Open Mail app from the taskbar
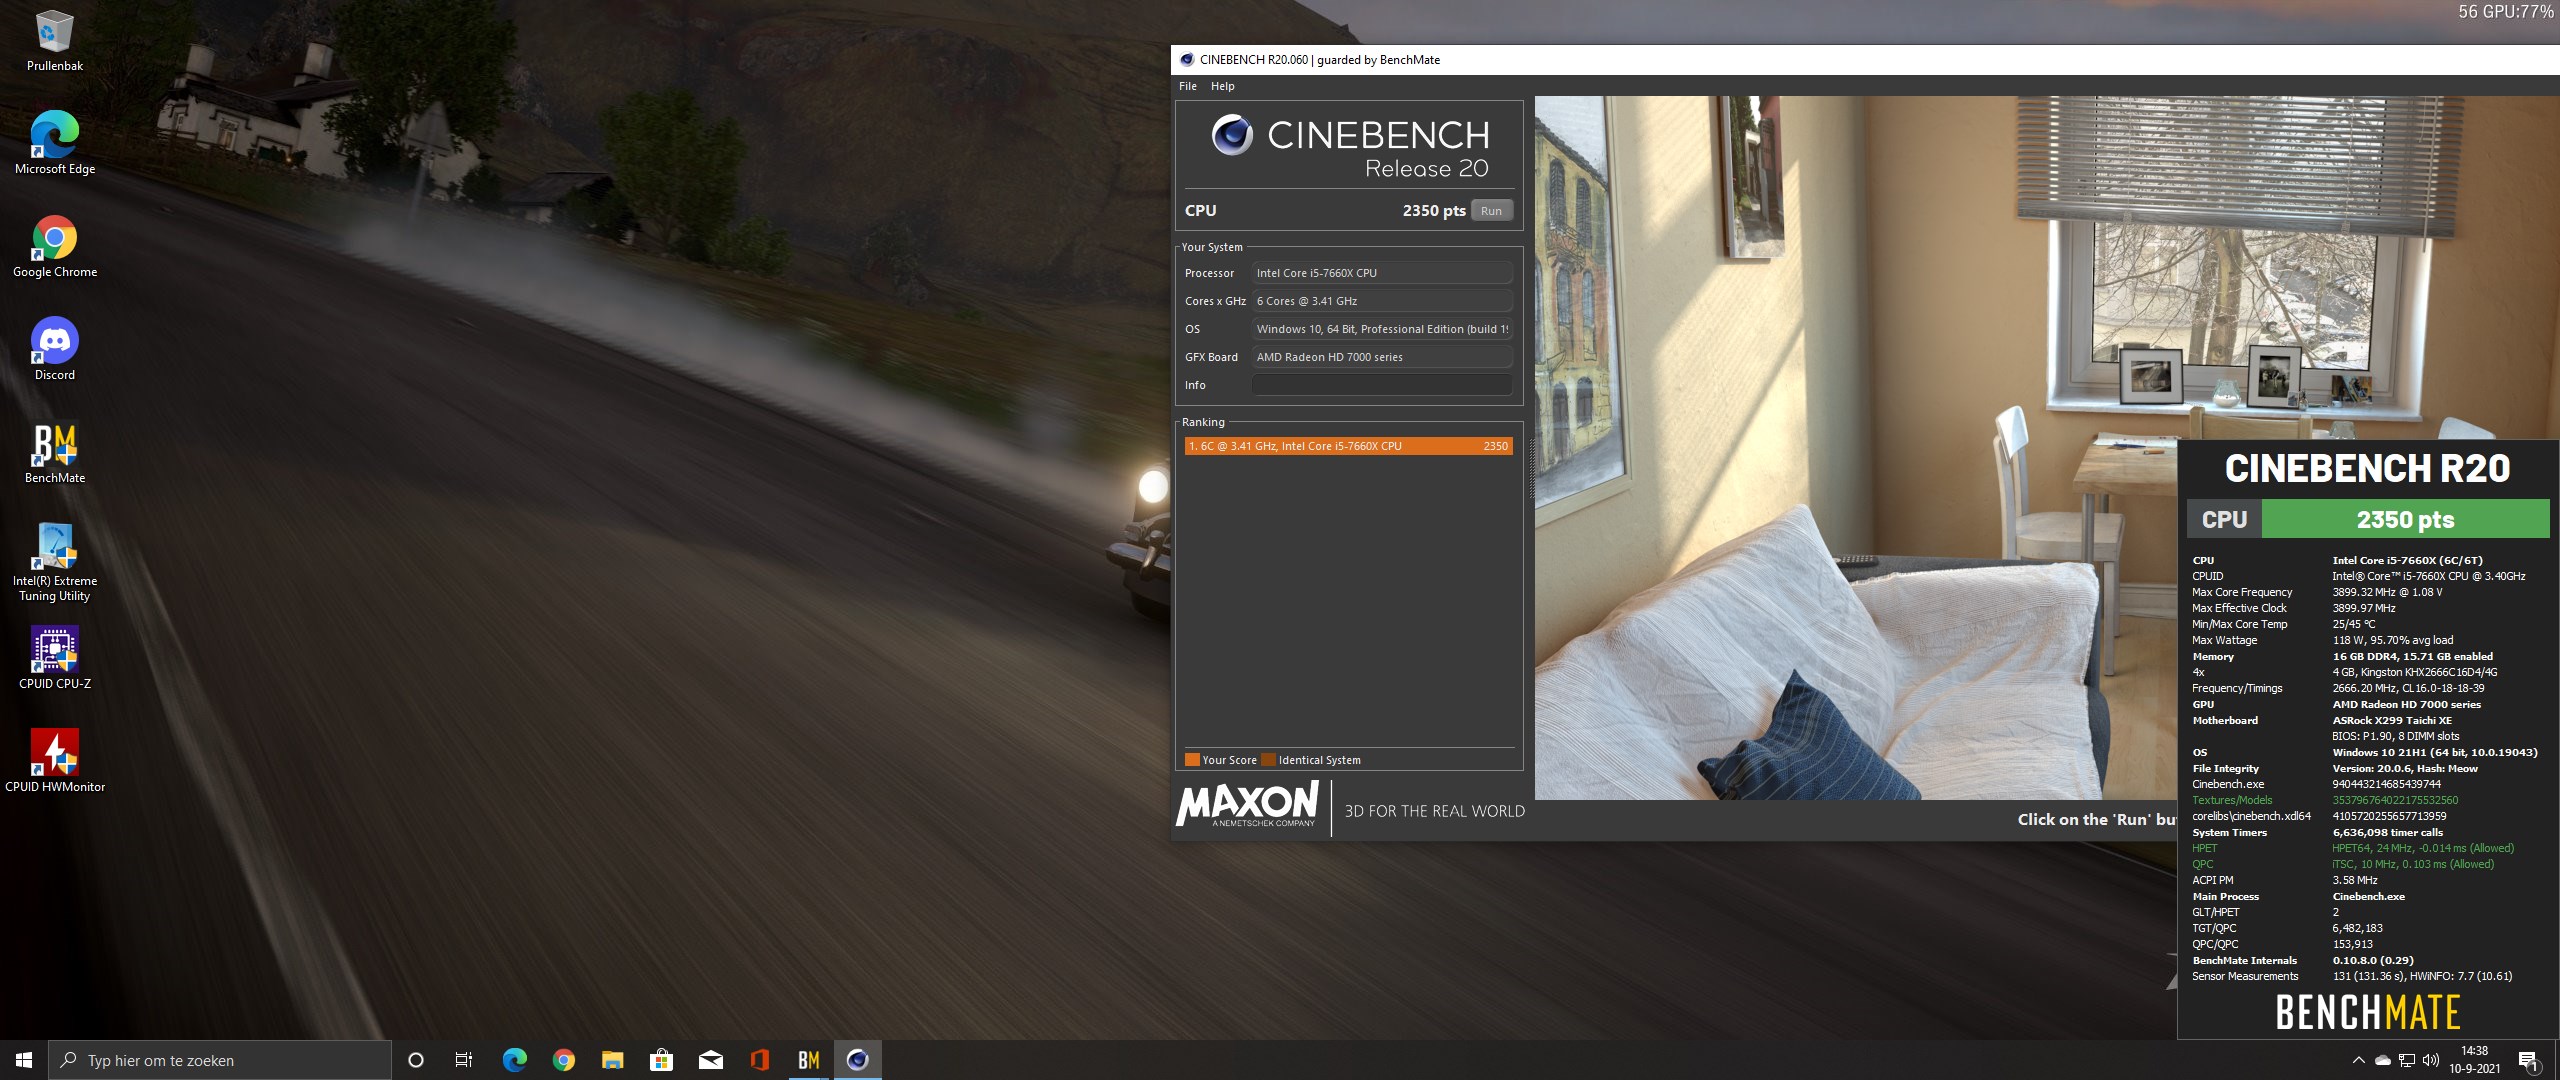The height and width of the screenshot is (1080, 2560). [x=710, y=1060]
